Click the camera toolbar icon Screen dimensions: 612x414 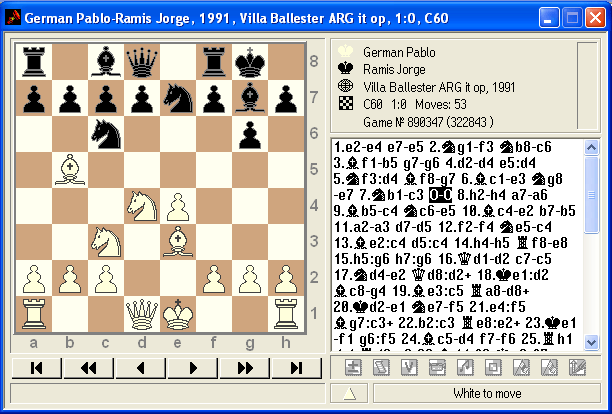[x=437, y=367]
